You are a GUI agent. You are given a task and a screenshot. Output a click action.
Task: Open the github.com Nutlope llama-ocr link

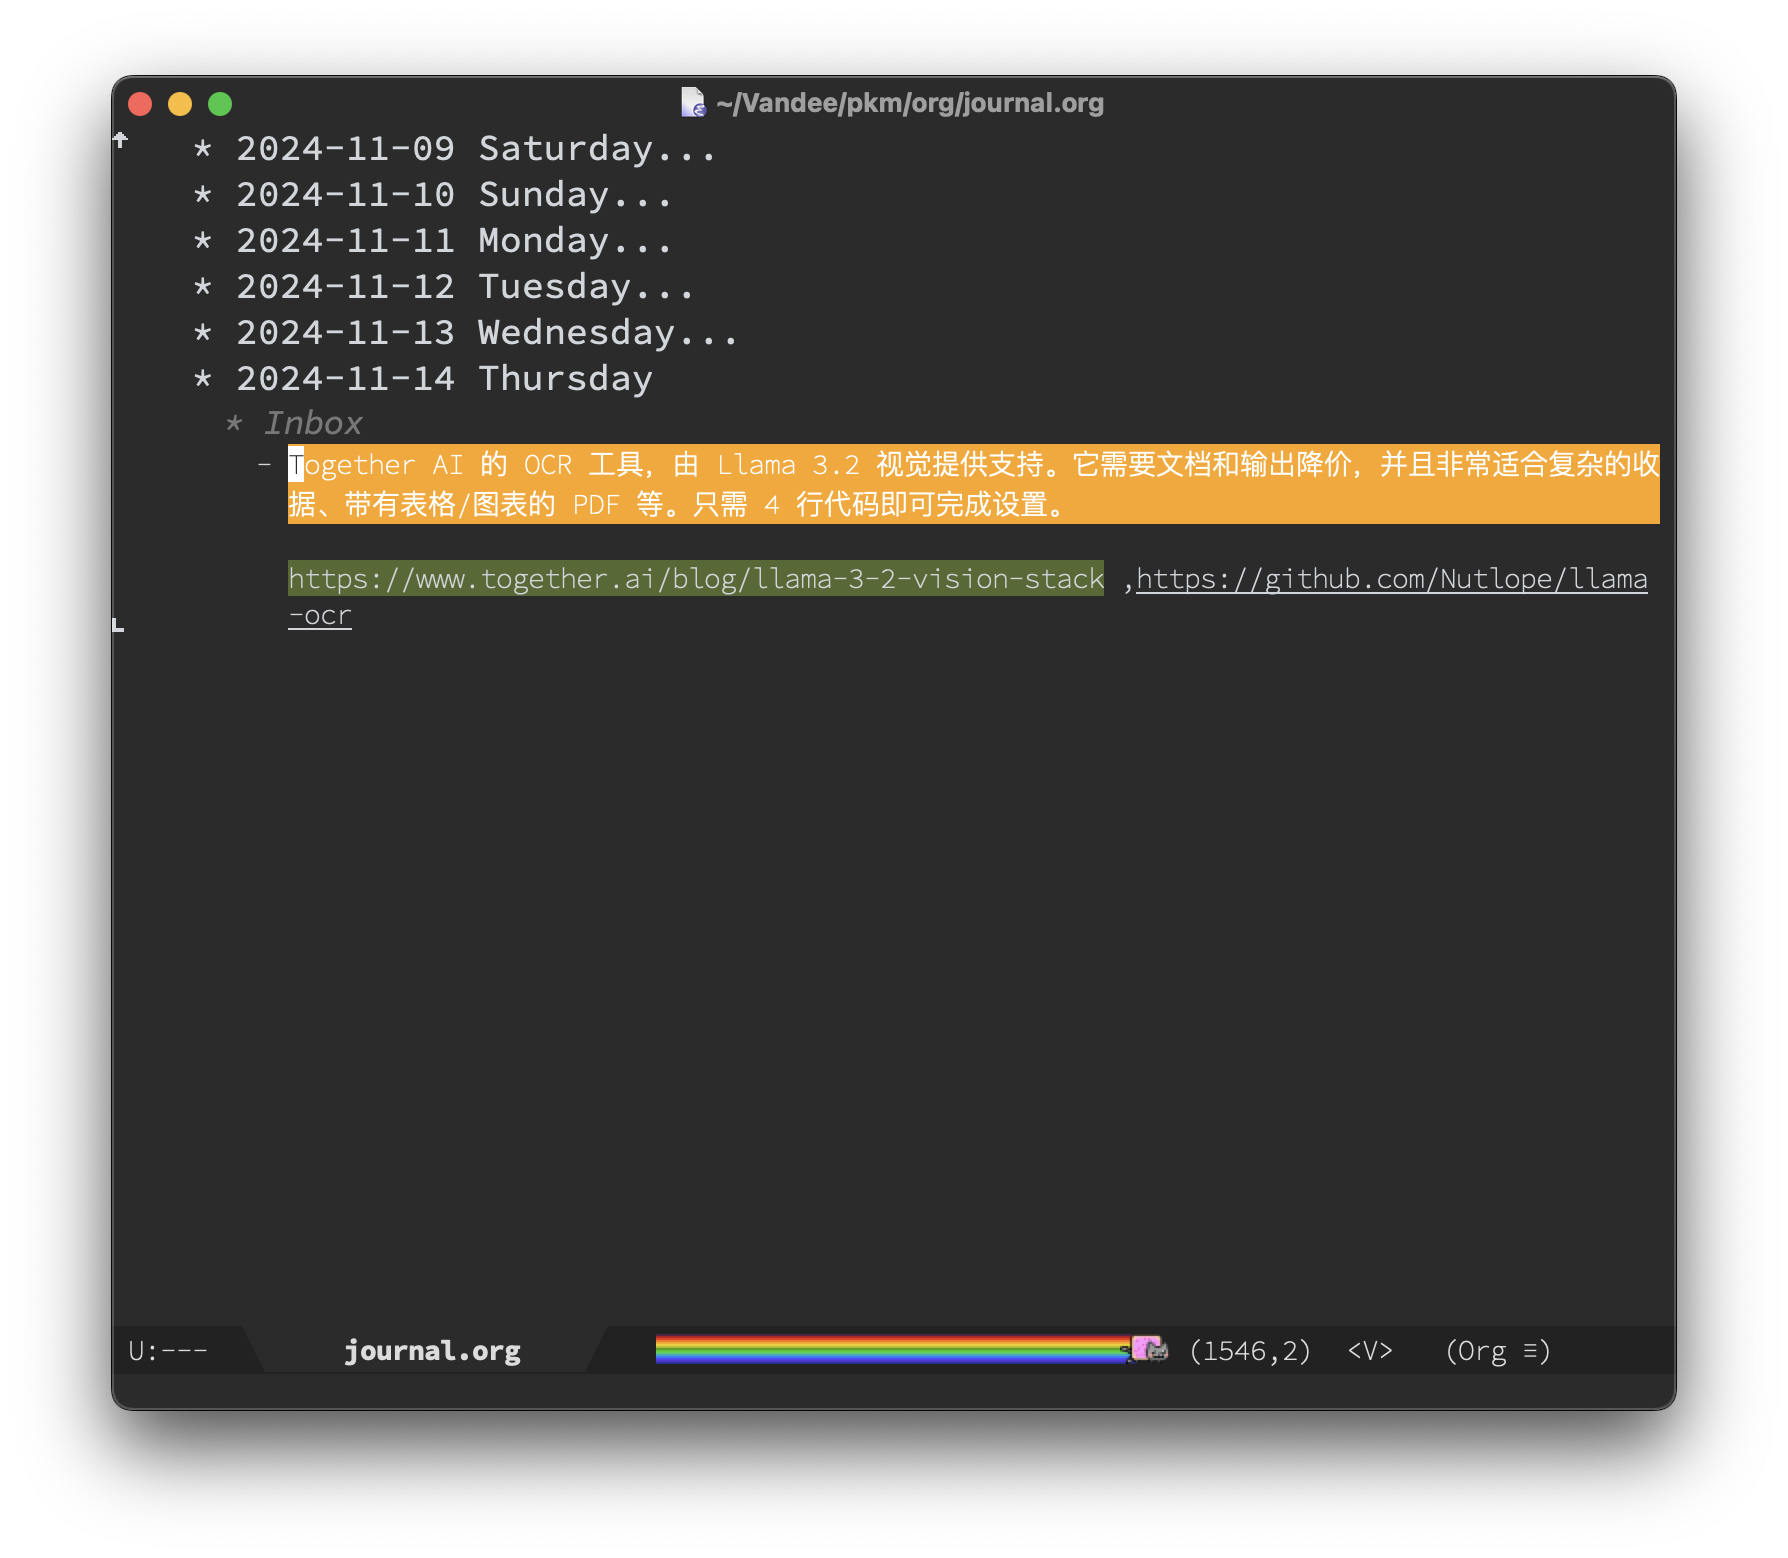pos(1390,579)
